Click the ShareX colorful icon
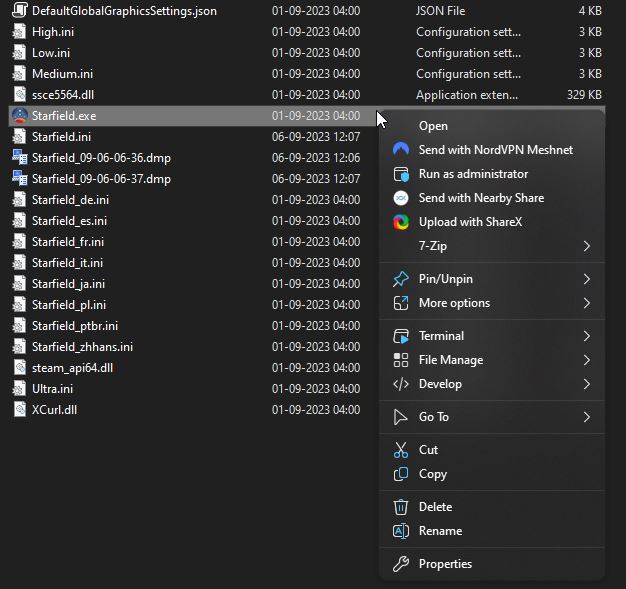The height and width of the screenshot is (589, 626). [401, 222]
